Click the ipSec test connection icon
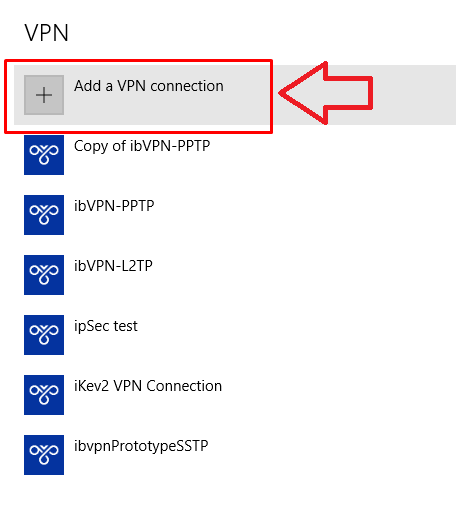This screenshot has width=463, height=505. pyautogui.click(x=44, y=335)
